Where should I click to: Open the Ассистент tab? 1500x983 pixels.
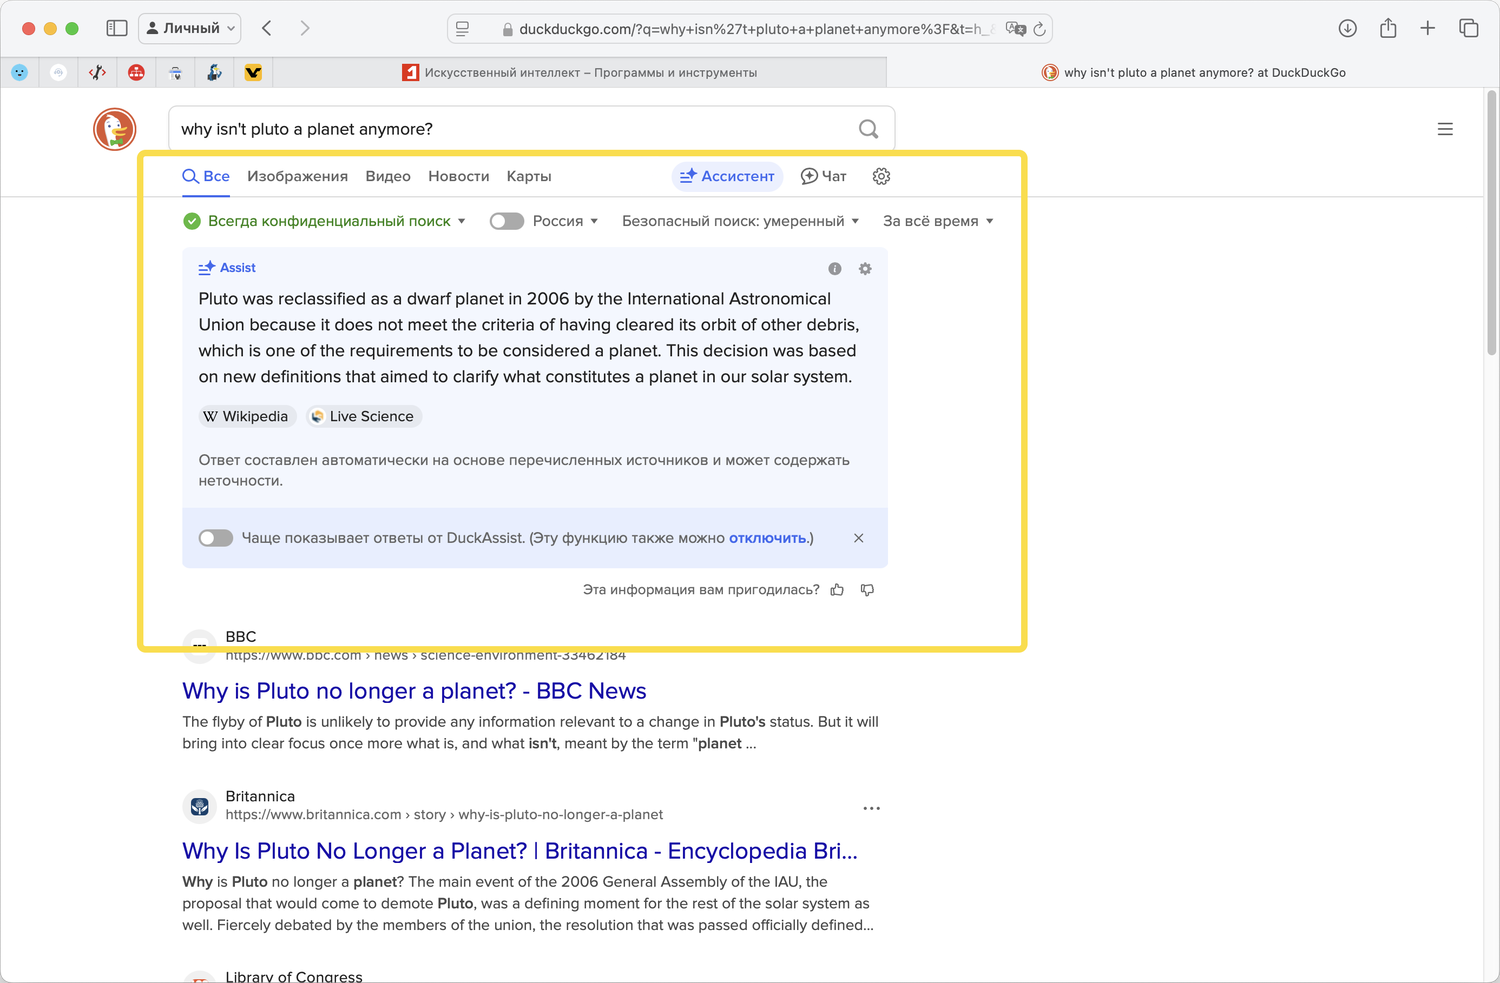(x=727, y=176)
